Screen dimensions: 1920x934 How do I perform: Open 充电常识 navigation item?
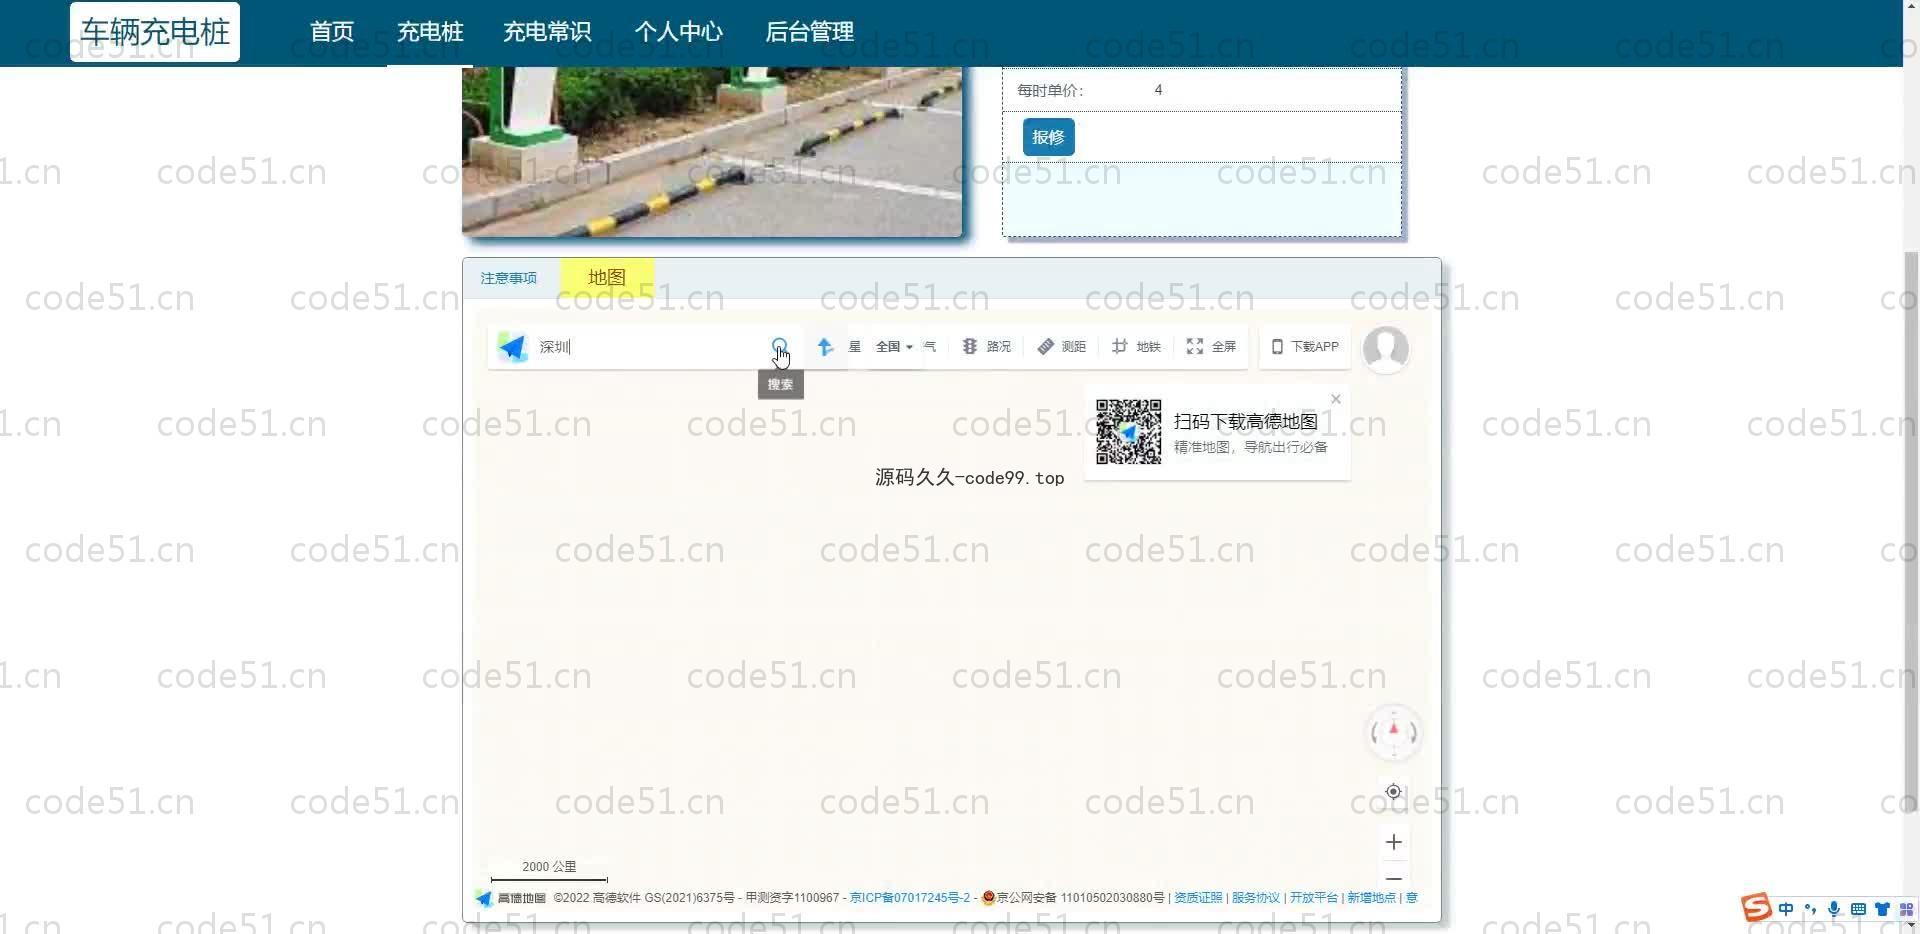point(547,32)
